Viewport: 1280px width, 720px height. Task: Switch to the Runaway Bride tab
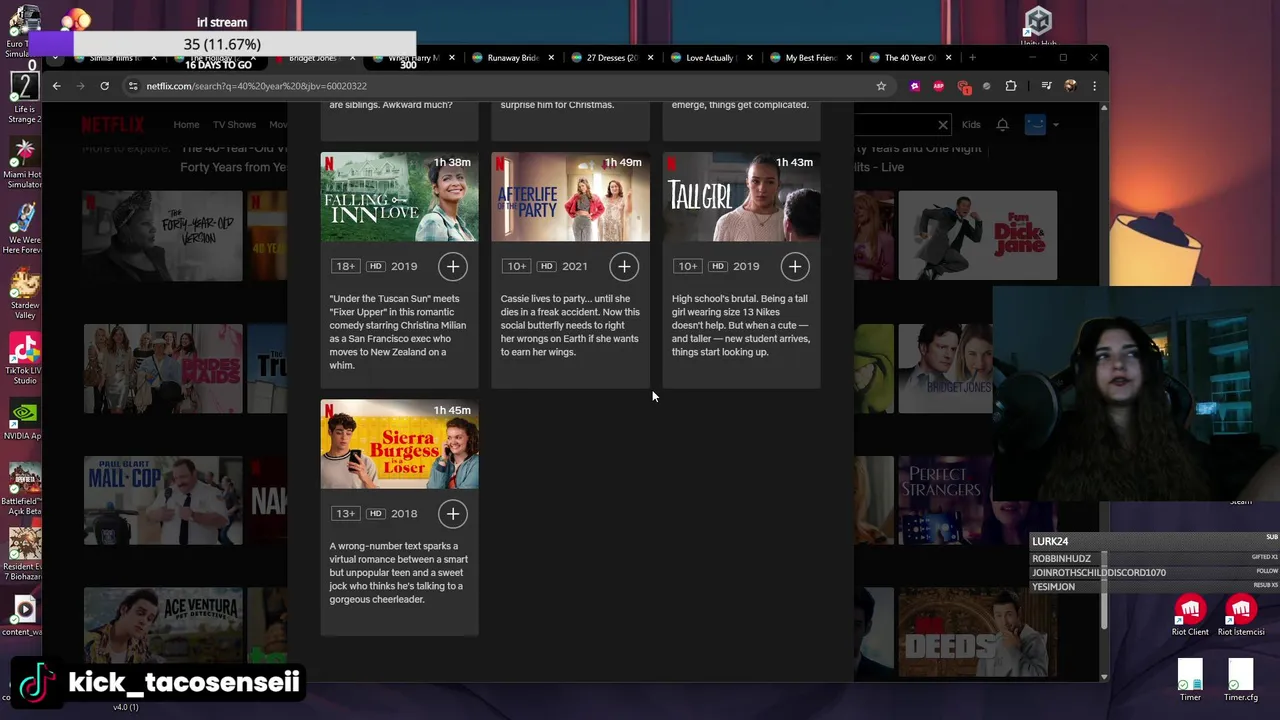[513, 58]
